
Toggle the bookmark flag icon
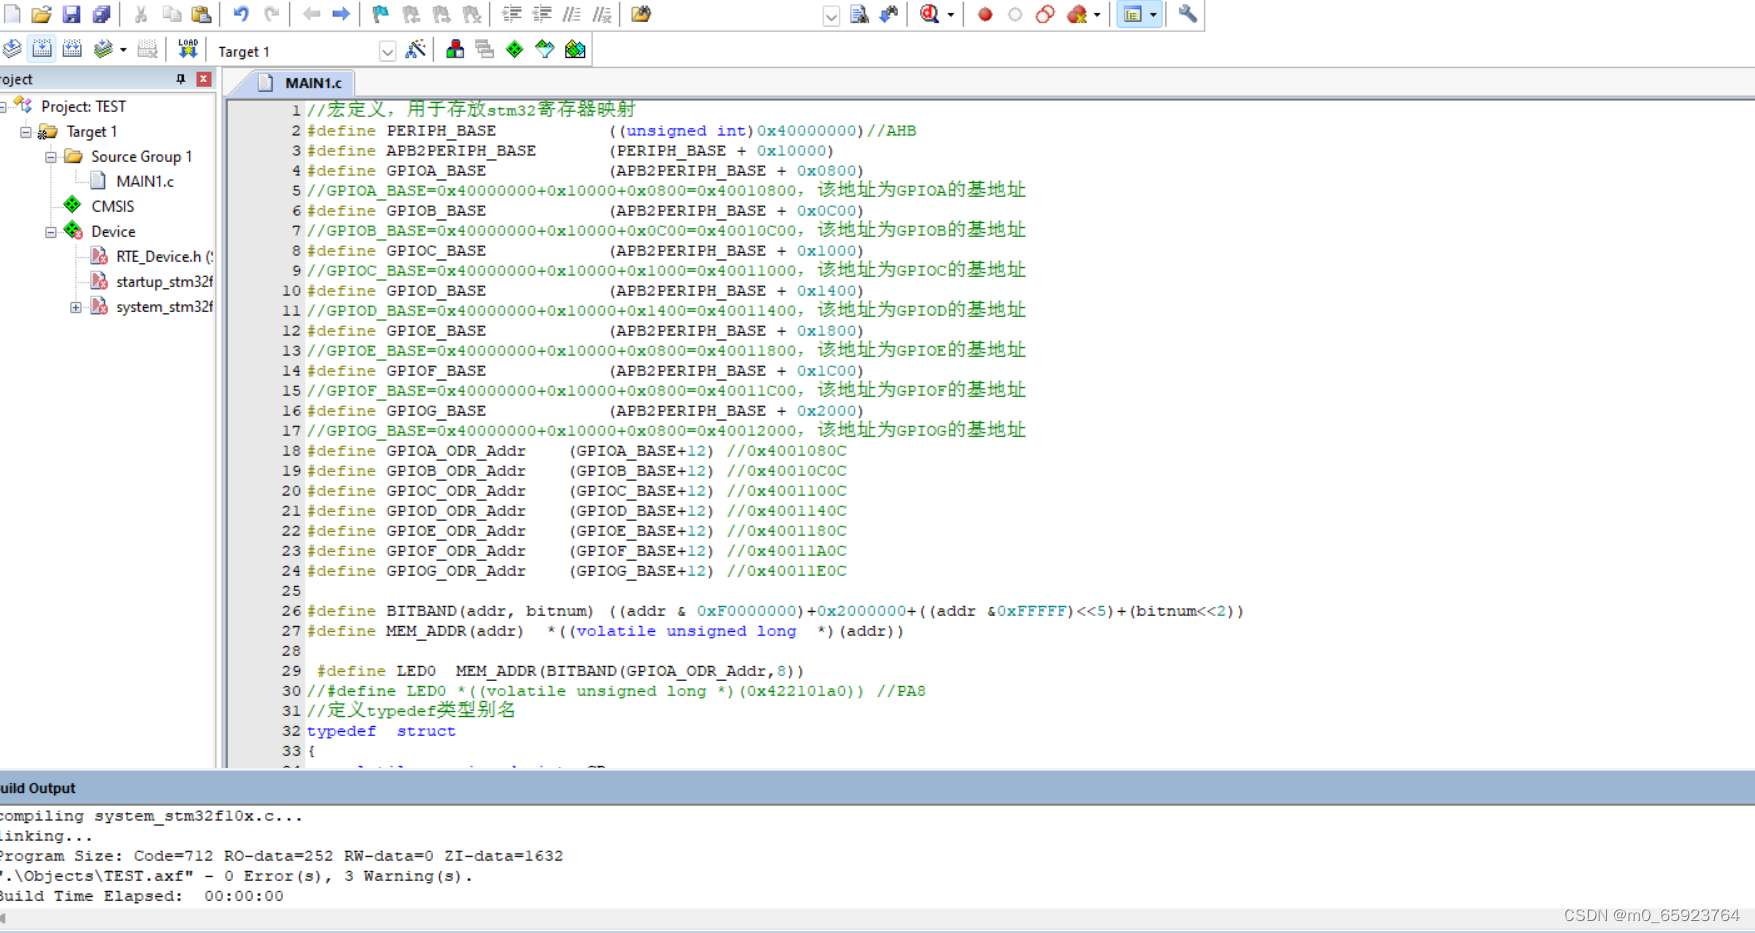coord(379,14)
